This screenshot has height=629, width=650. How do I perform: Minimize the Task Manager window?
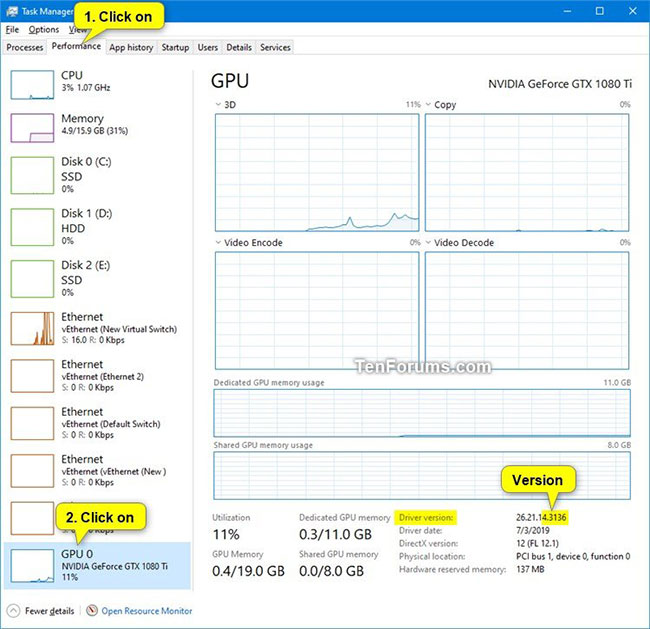pos(567,11)
